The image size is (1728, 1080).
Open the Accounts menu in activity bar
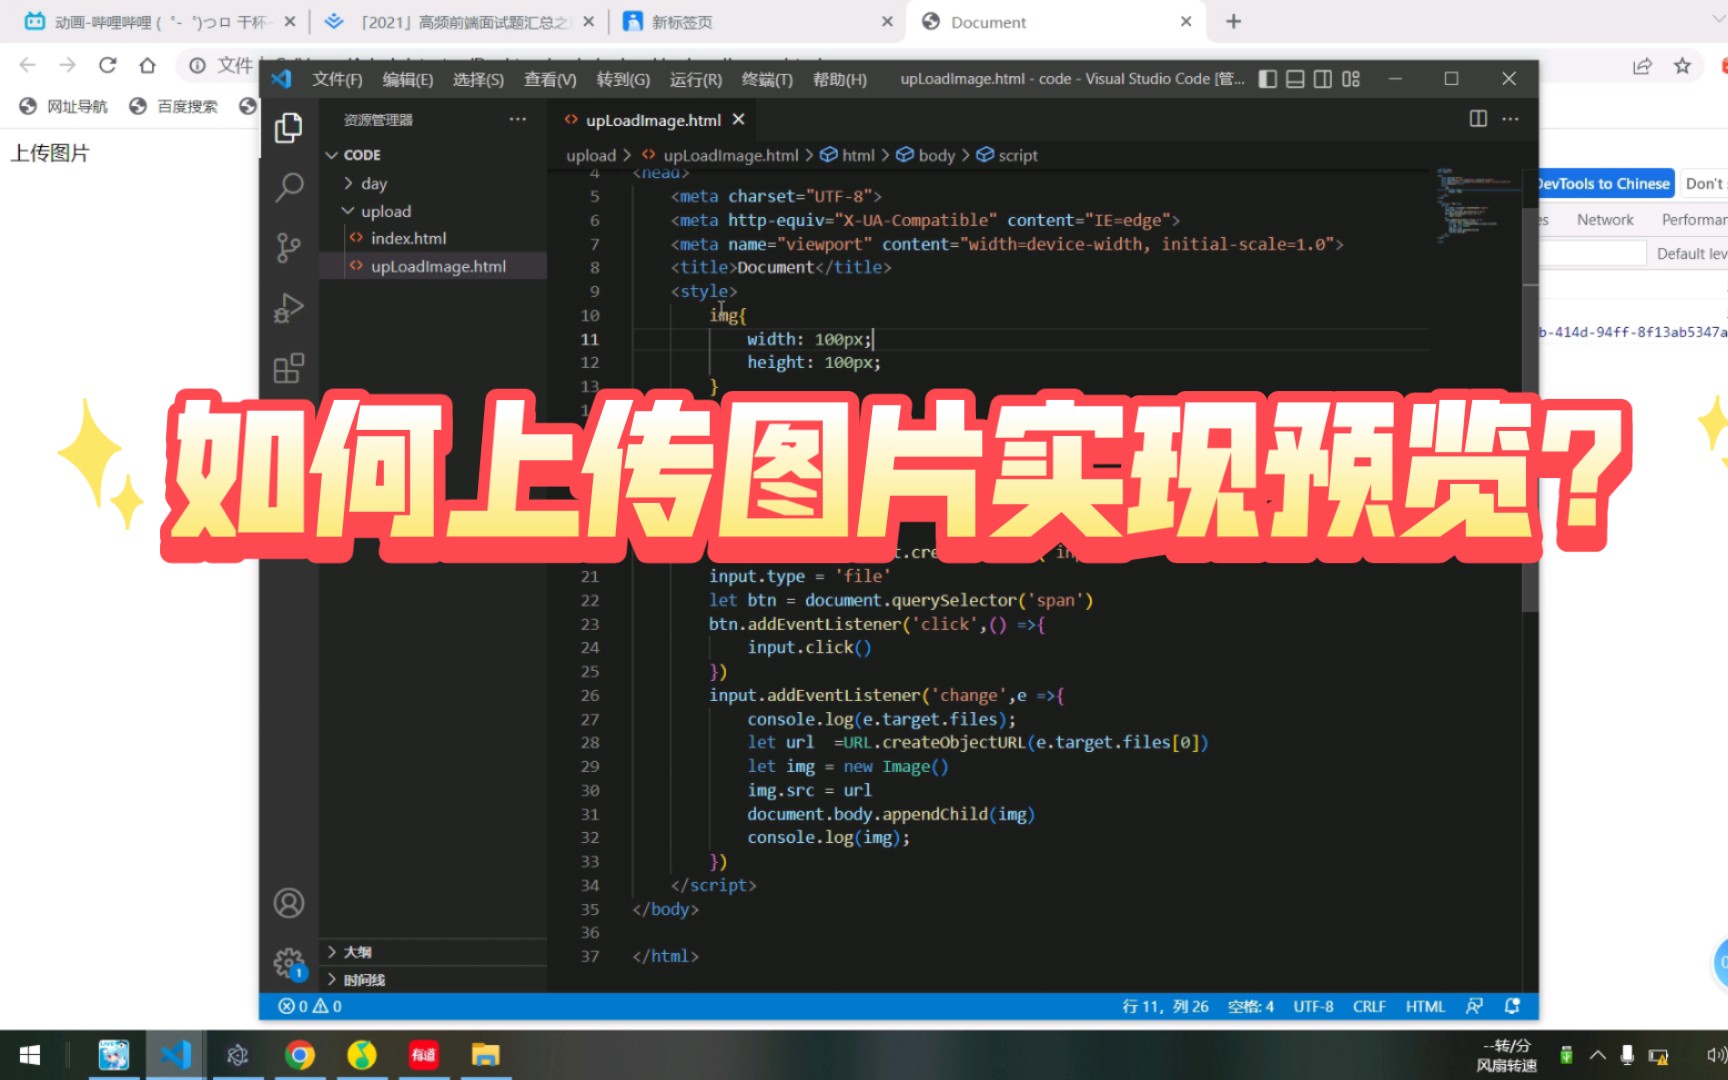pyautogui.click(x=289, y=903)
